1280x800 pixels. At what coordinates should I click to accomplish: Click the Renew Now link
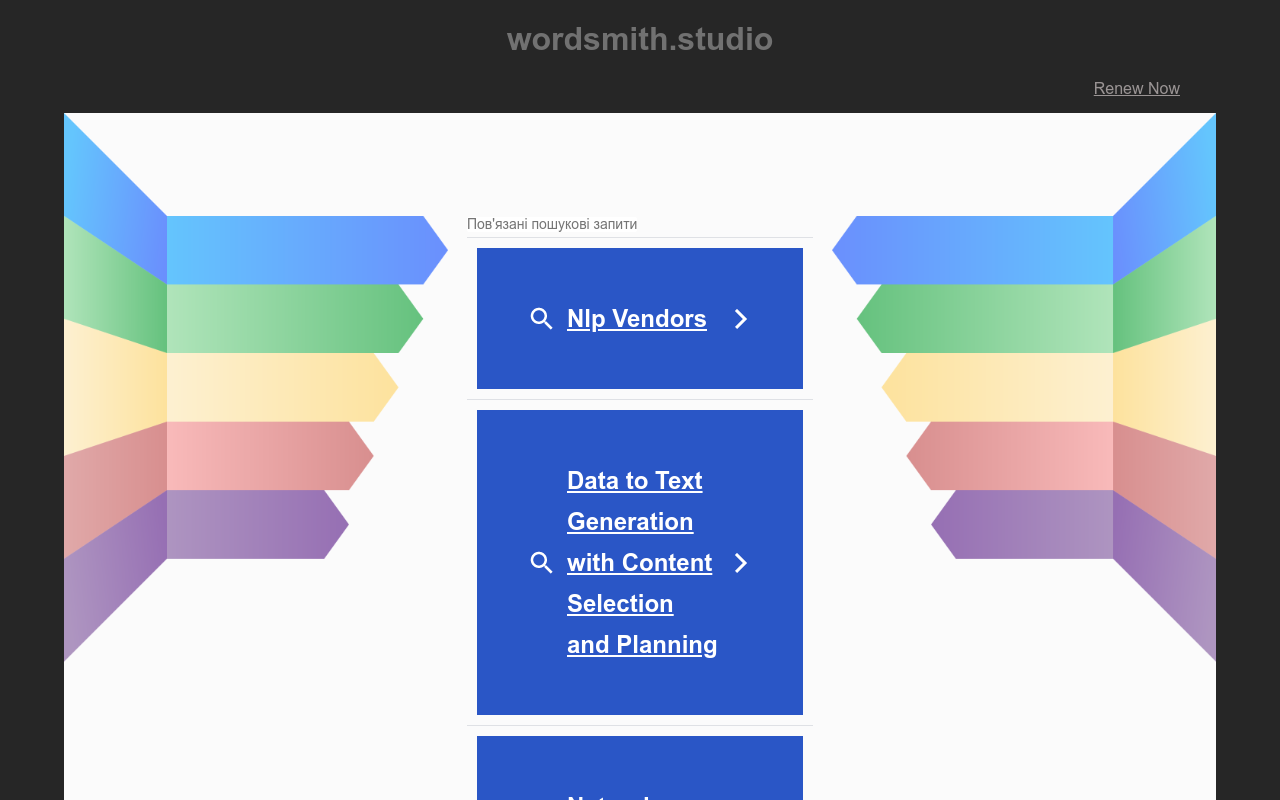[x=1137, y=88]
